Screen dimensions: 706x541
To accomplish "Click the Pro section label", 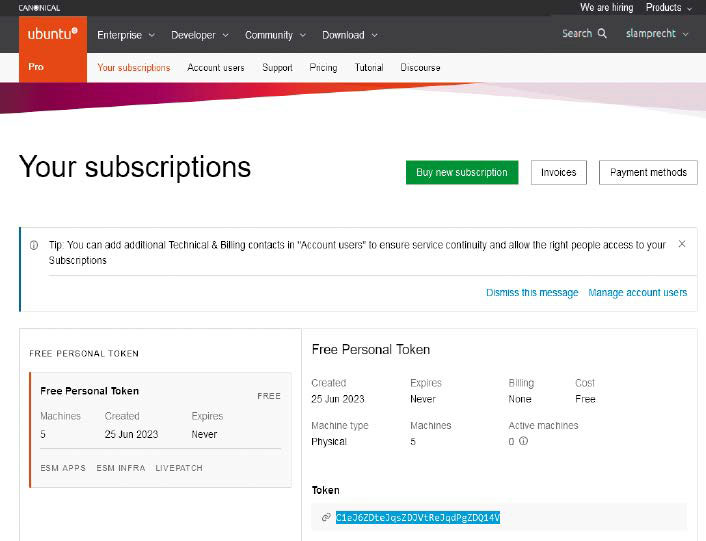I will tap(36, 67).
